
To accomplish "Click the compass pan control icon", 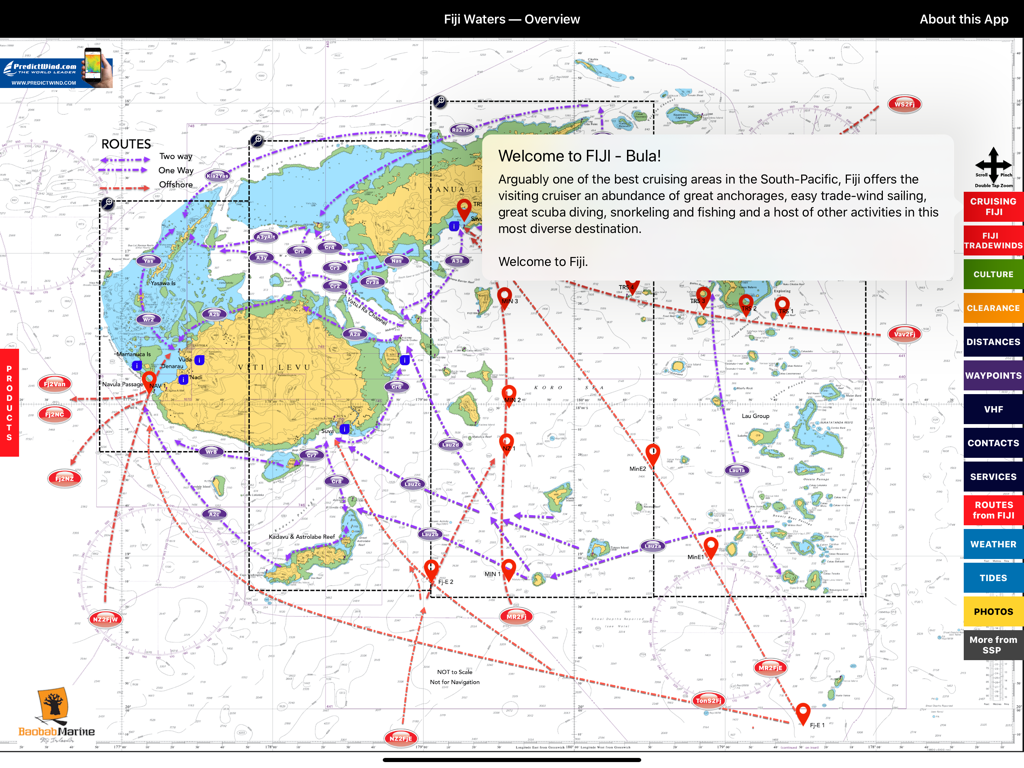I will (993, 163).
